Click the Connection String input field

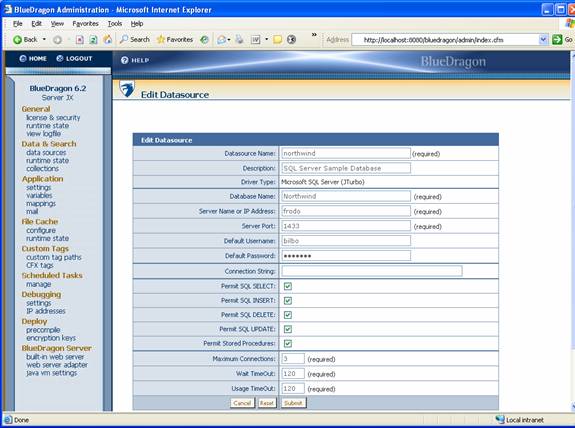[372, 271]
